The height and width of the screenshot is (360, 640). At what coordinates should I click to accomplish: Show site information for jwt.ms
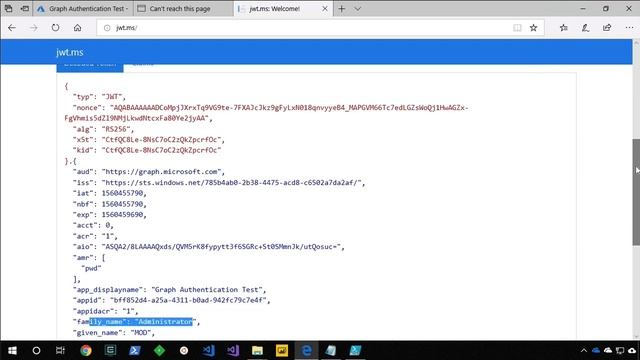(x=107, y=28)
